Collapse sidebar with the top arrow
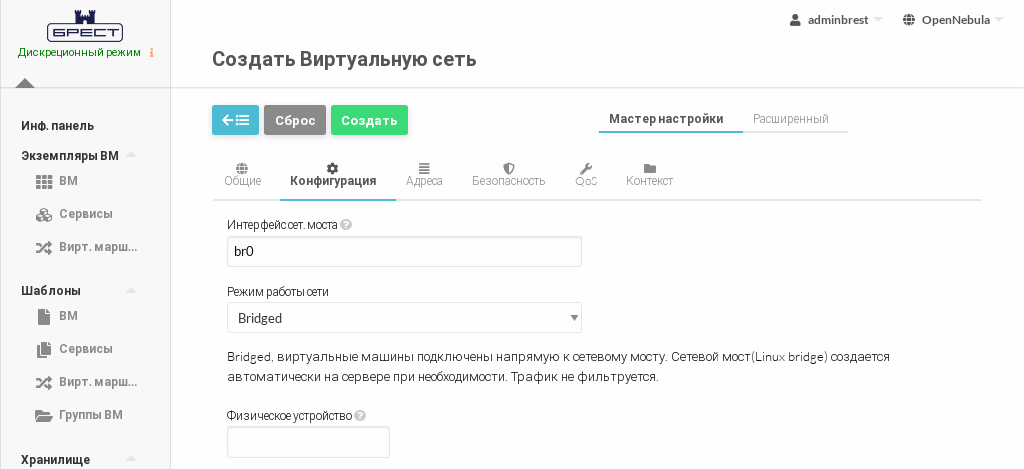This screenshot has width=1024, height=469. 25,83
